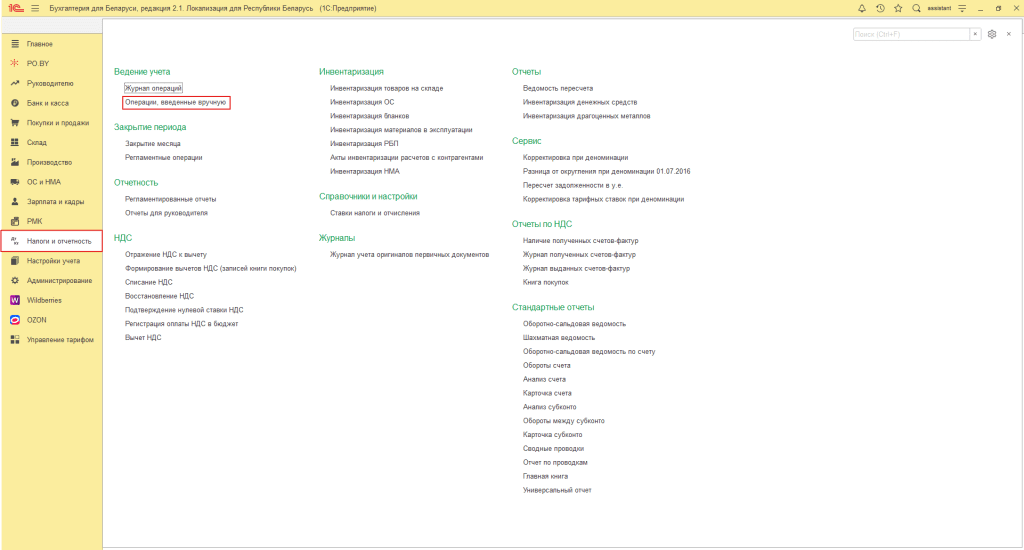Image resolution: width=1024 pixels, height=550 pixels.
Task: Open Операции, введенные вручную
Action: (175, 103)
